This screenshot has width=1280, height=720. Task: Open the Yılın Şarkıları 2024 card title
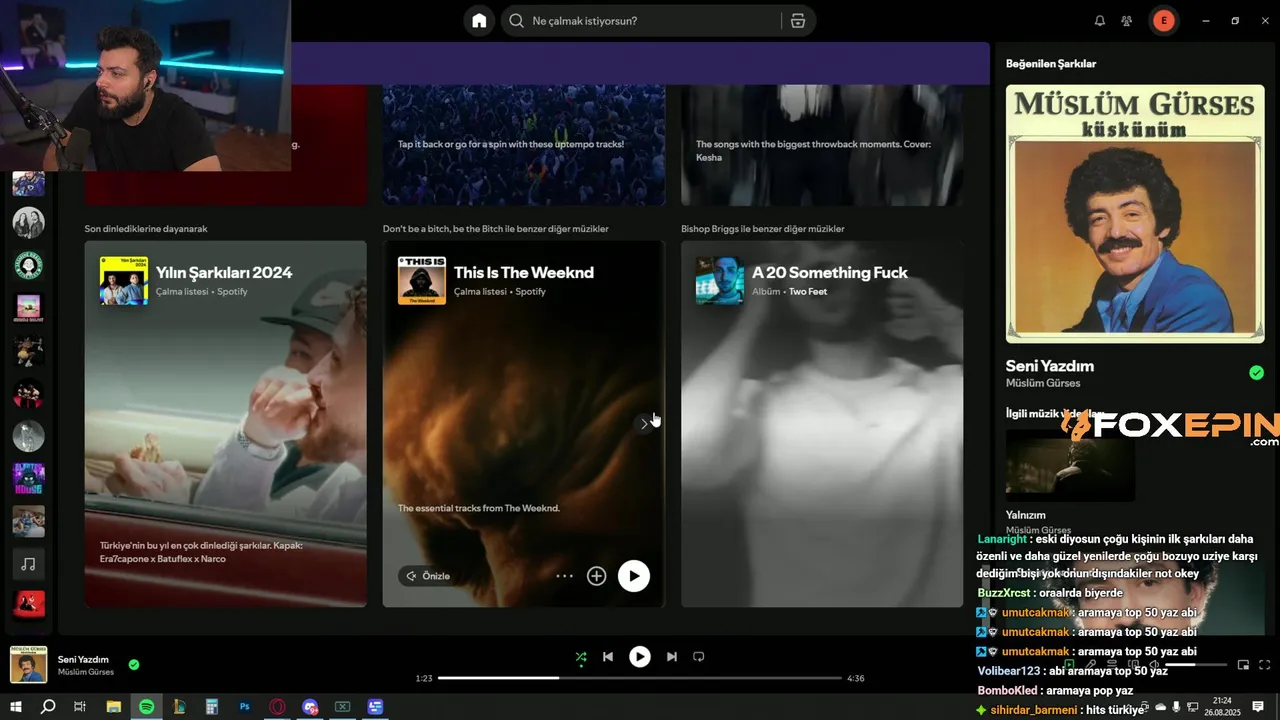[224, 272]
